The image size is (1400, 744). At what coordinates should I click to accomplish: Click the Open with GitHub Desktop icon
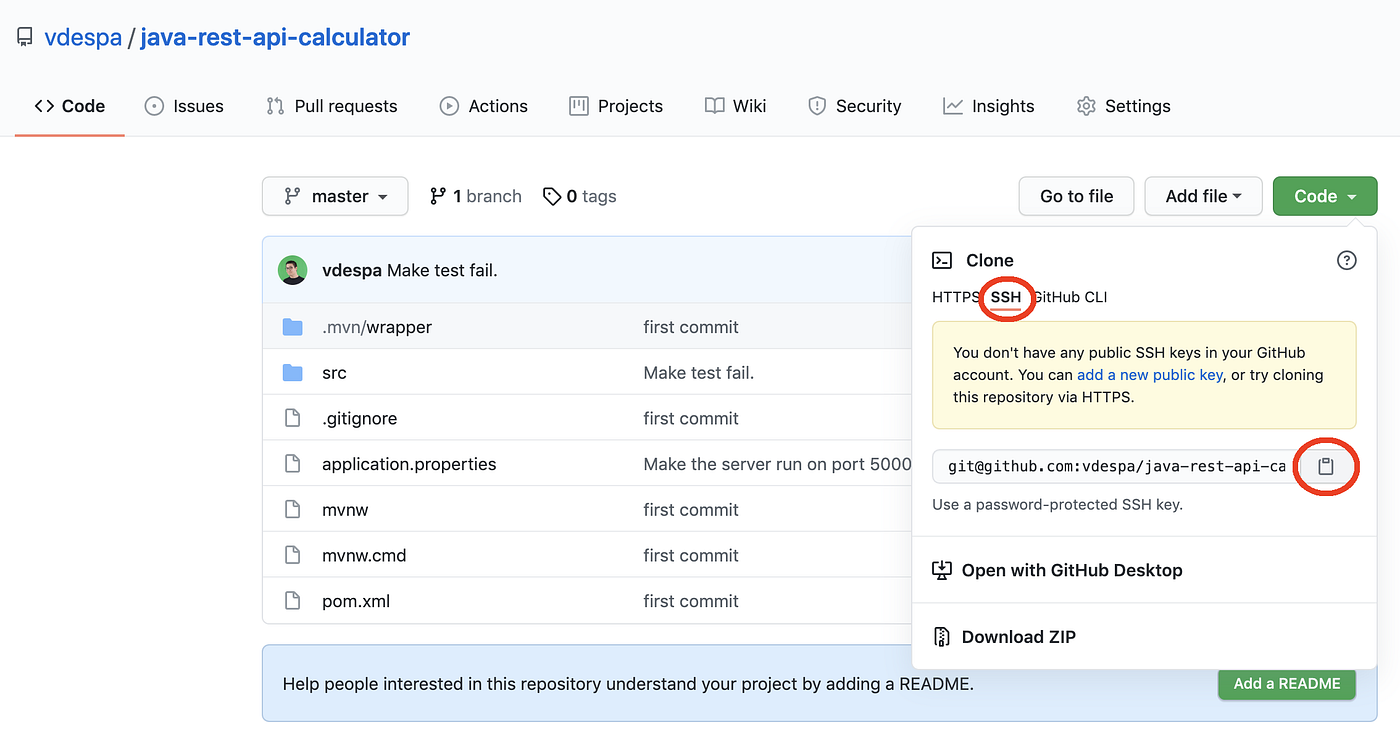click(x=941, y=570)
